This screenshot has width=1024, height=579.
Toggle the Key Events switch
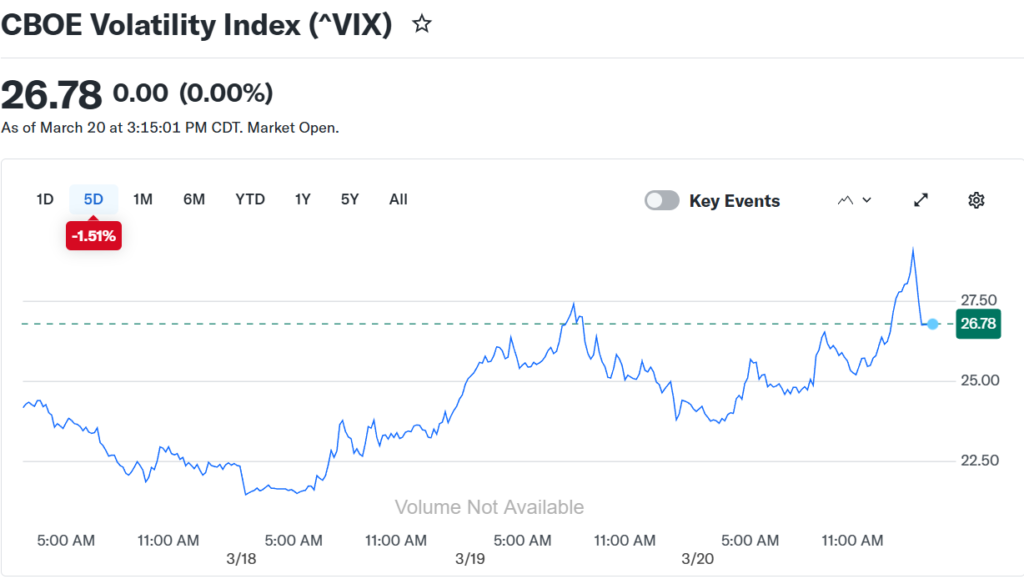(662, 200)
